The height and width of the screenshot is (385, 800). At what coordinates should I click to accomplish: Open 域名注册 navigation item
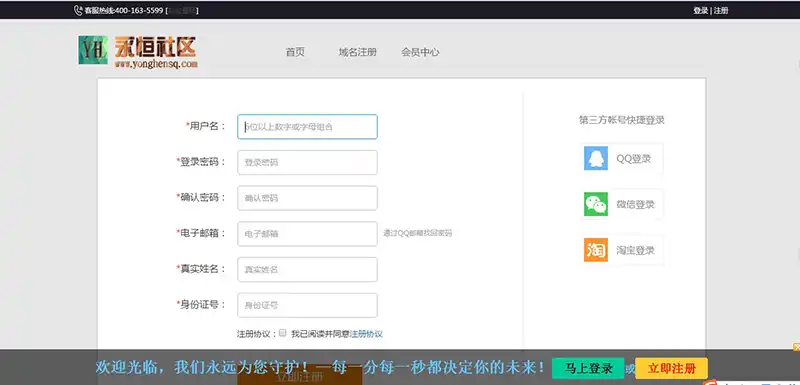coord(357,52)
